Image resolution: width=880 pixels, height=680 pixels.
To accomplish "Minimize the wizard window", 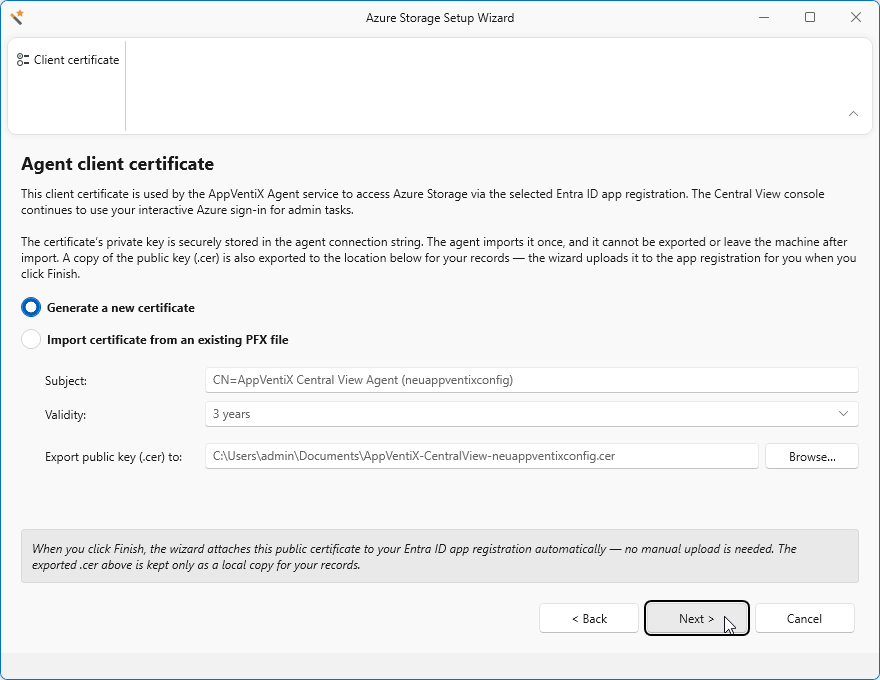I will (x=764, y=17).
